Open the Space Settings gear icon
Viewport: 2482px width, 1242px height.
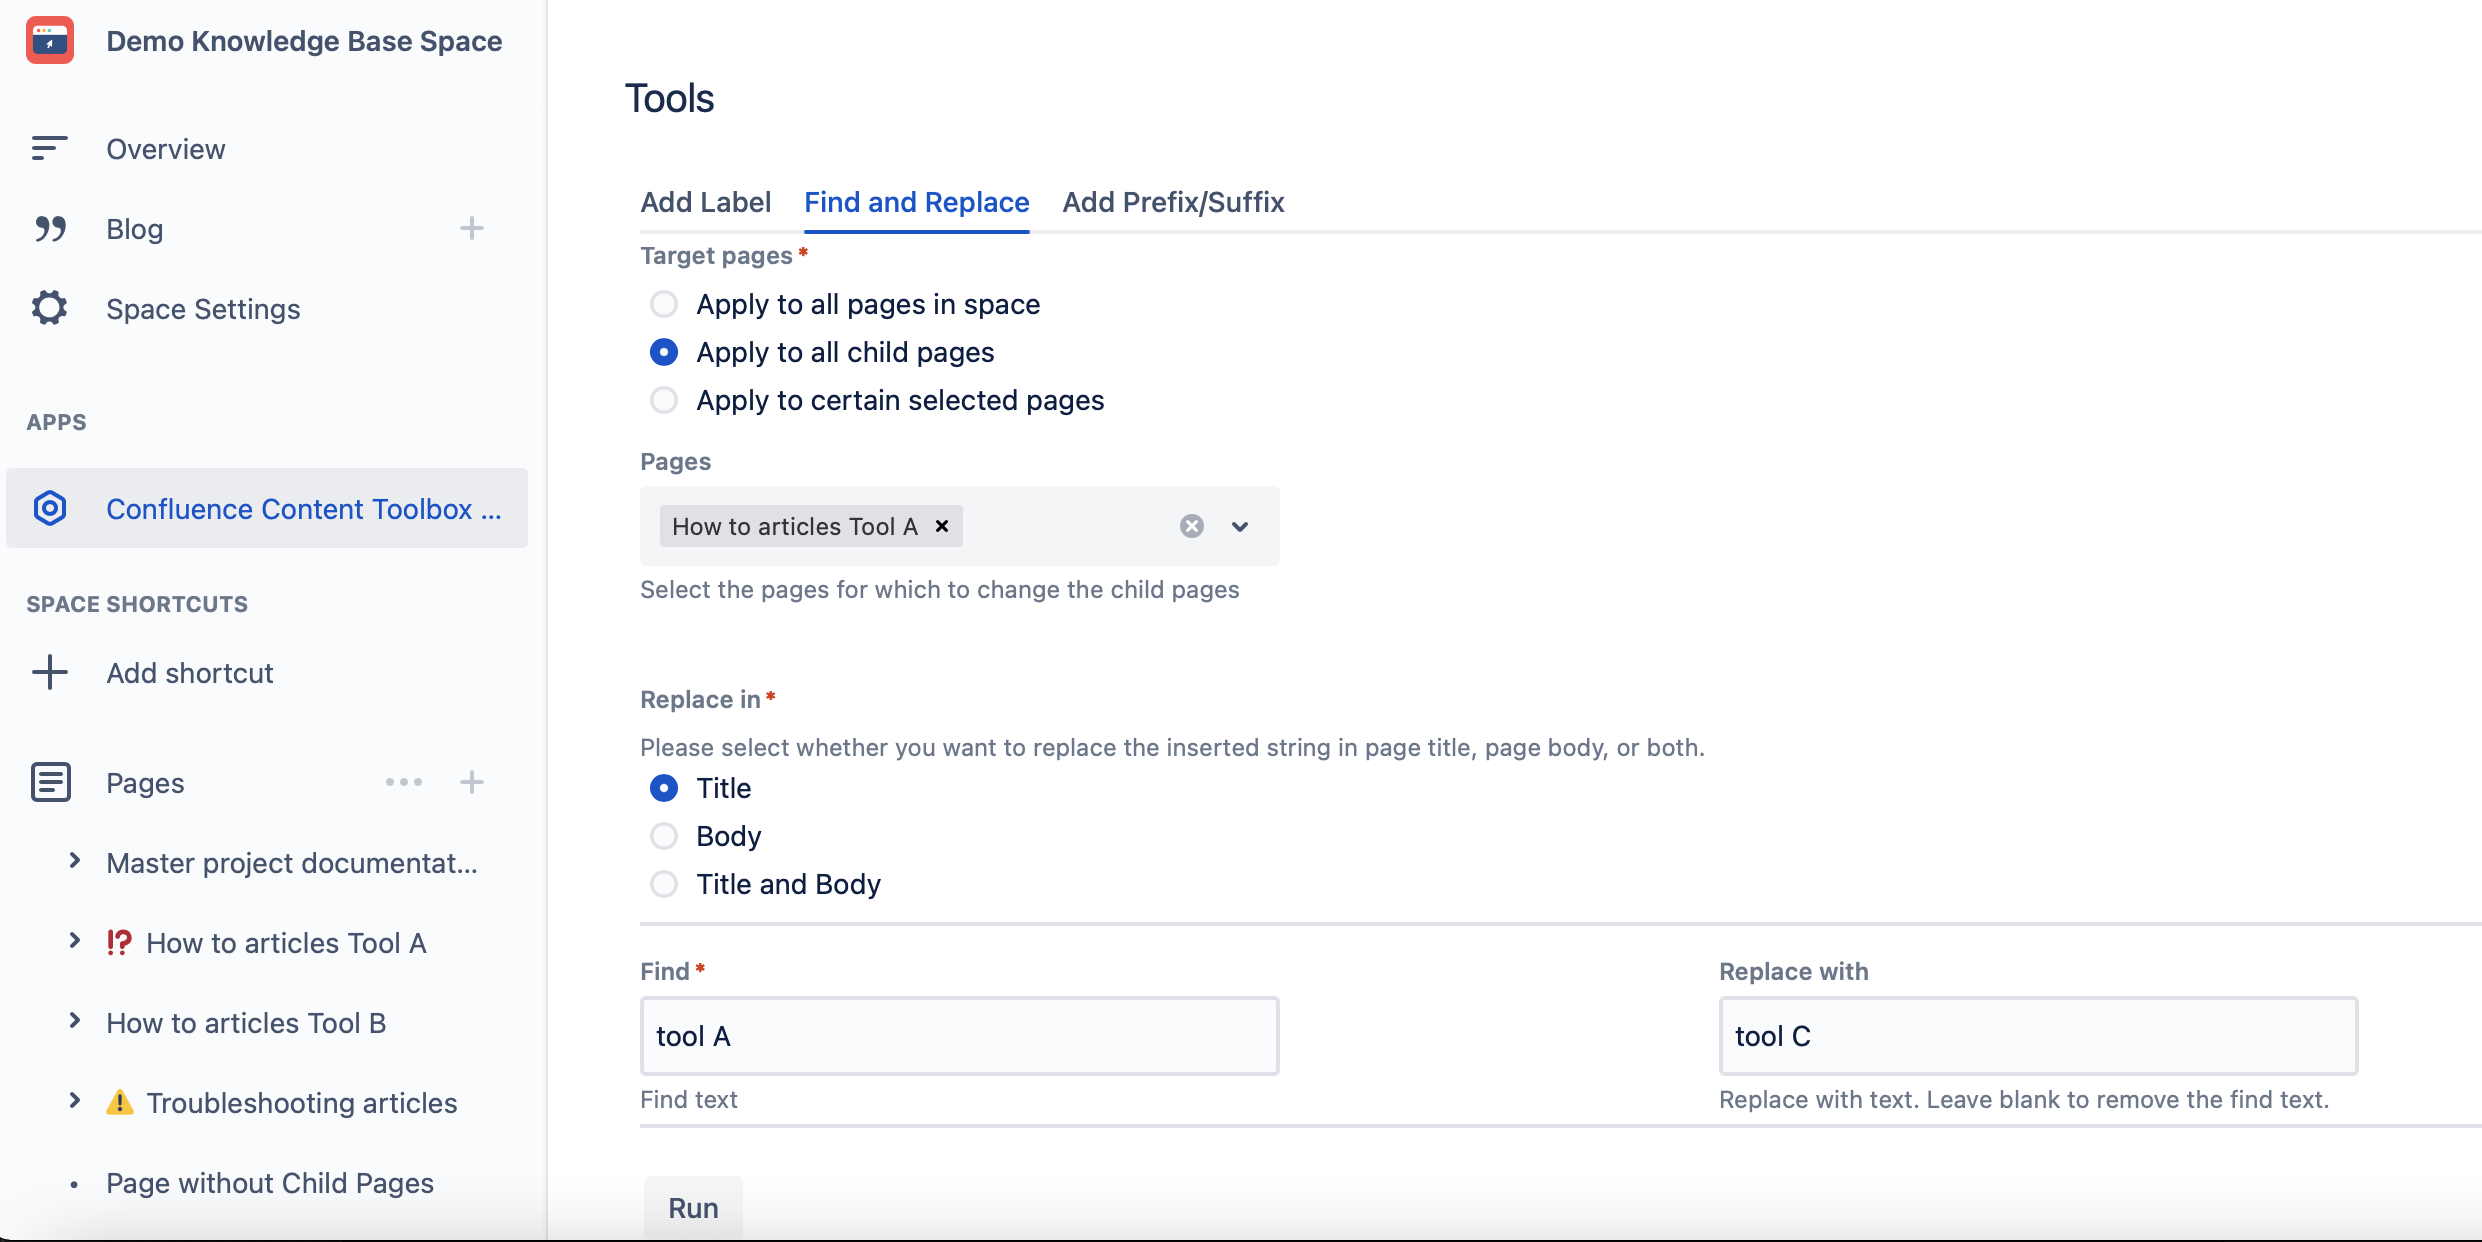(50, 308)
